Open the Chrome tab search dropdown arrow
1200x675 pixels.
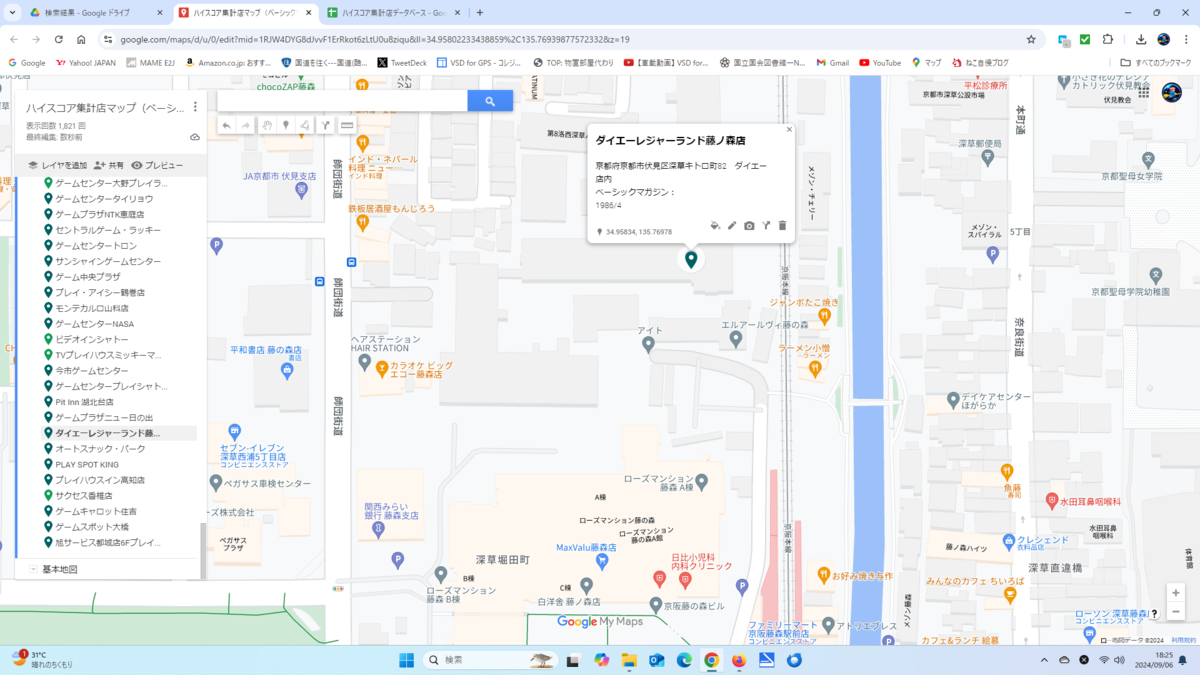(x=12, y=13)
